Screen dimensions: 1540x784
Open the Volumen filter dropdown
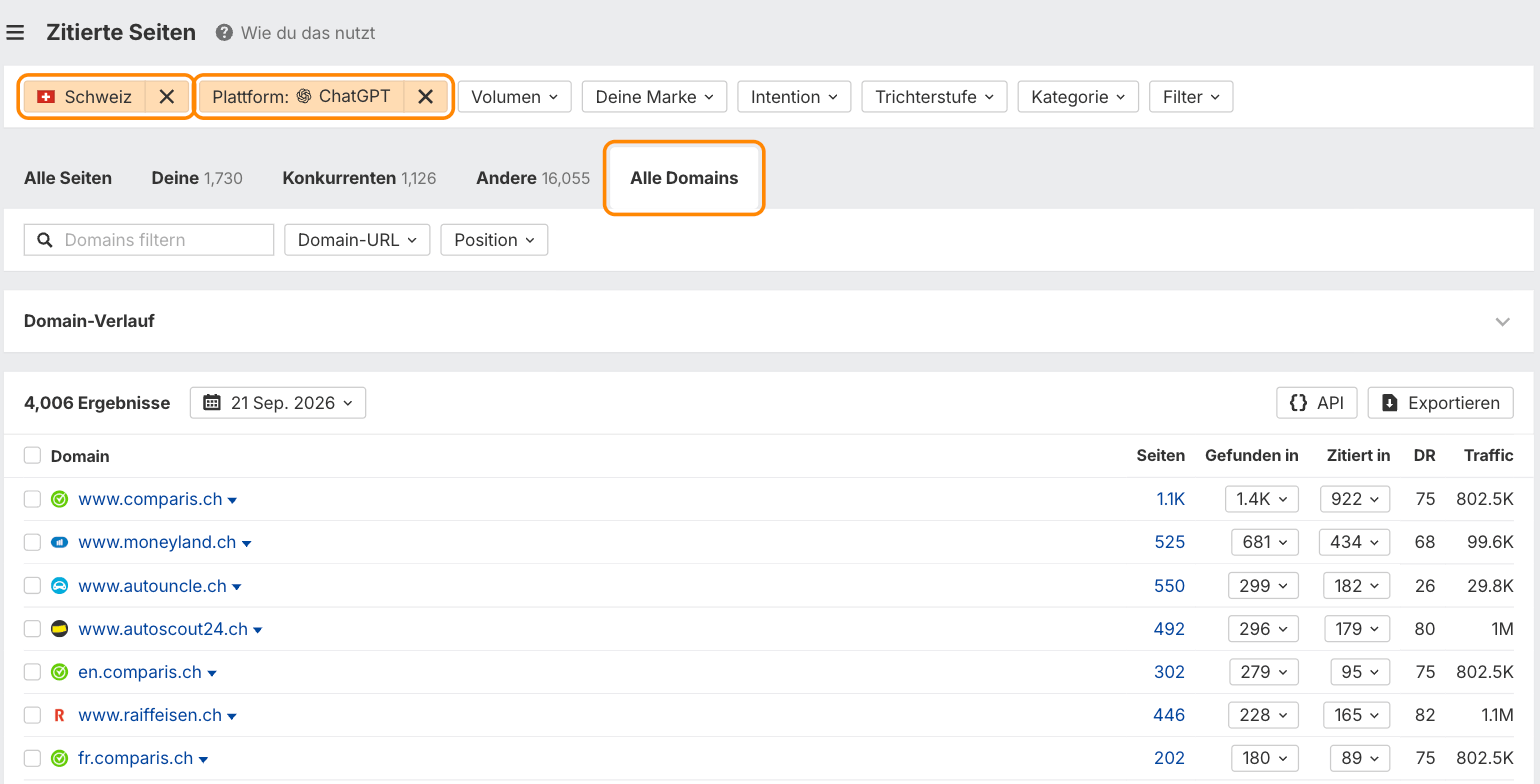coord(515,97)
